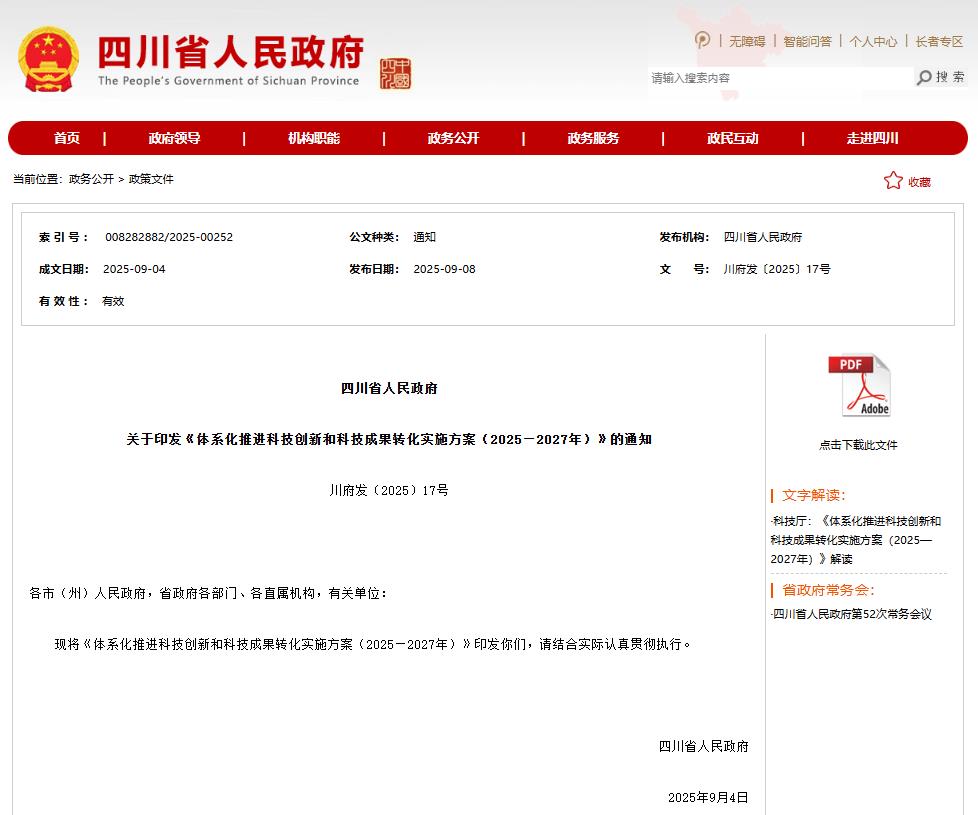978x815 pixels.
Task: Click the magnifier search icon
Action: 924,78
